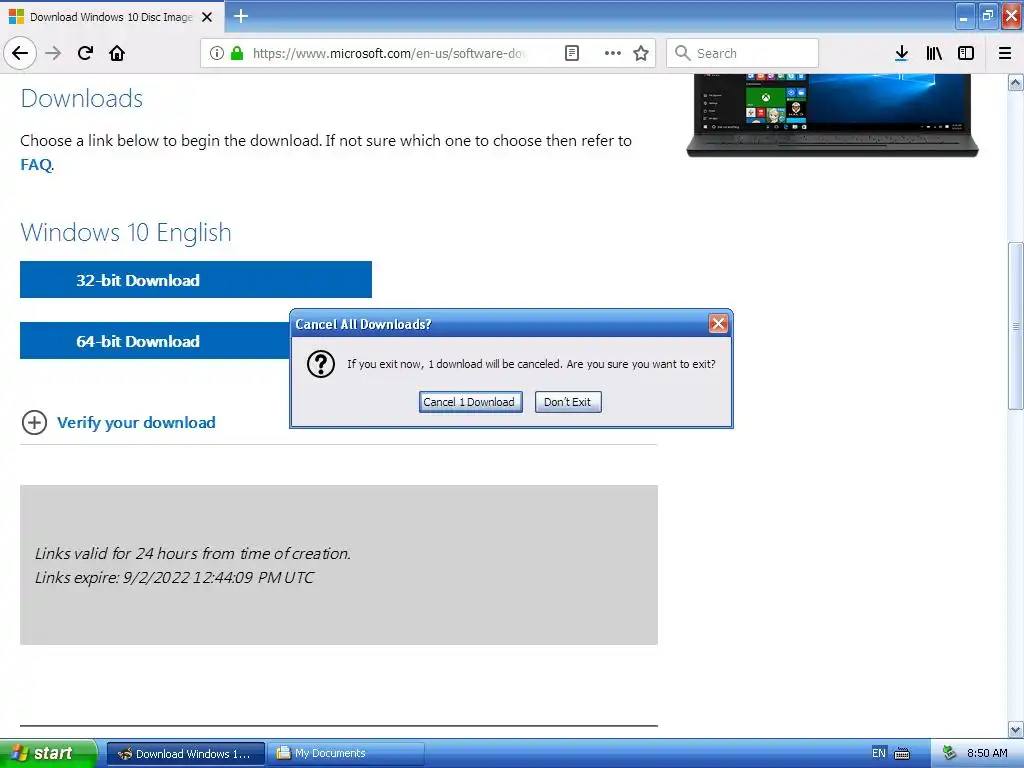Screen dimensions: 1024x768
Task: Reload the page with the refresh icon
Action: [x=85, y=53]
